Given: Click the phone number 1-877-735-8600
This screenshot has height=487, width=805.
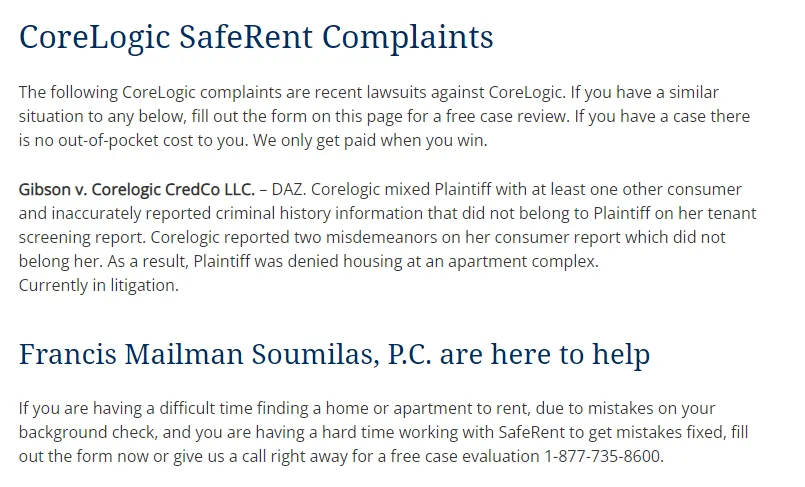Looking at the screenshot, I should (603, 456).
